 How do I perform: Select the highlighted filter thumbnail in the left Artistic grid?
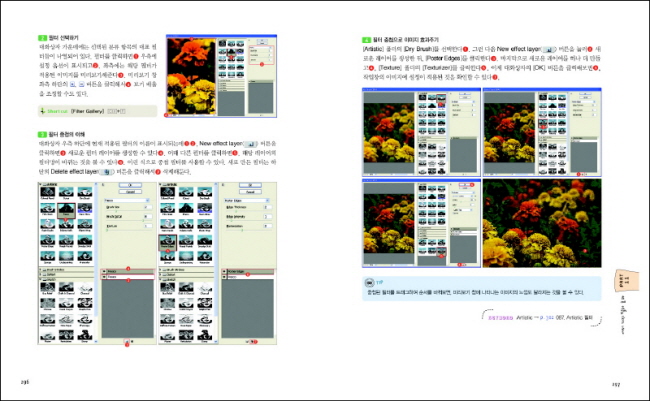[x=65, y=210]
